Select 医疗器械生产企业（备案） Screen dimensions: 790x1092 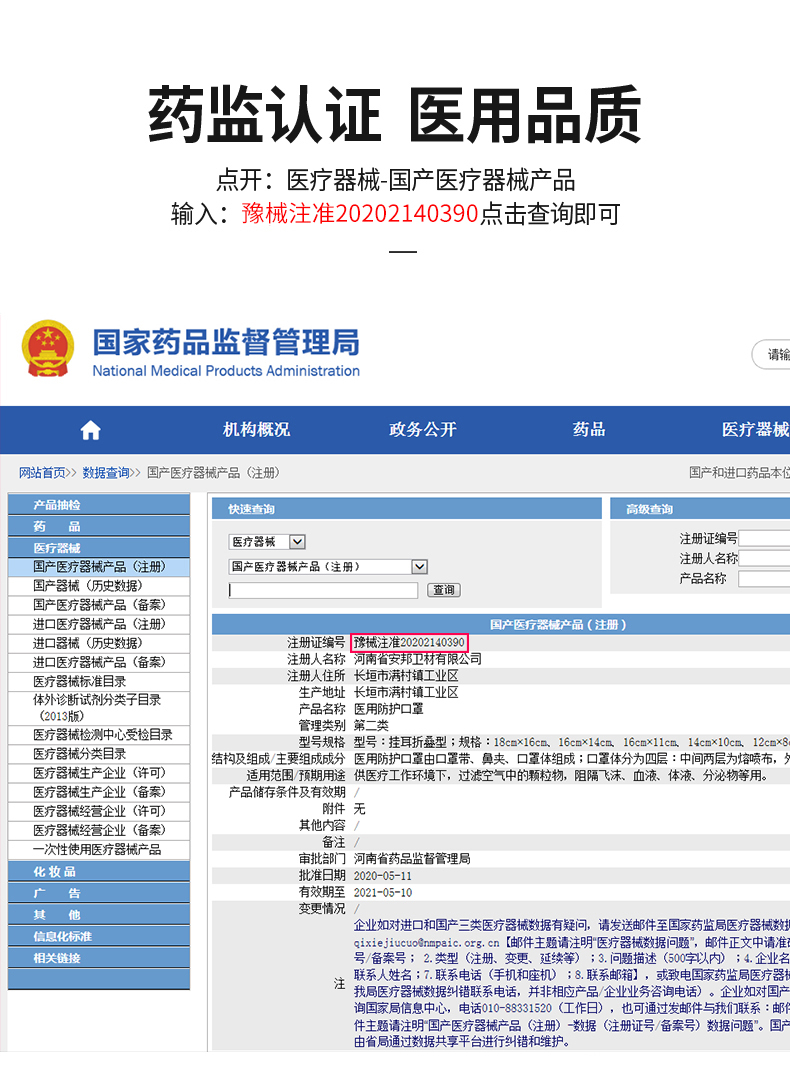pos(99,793)
